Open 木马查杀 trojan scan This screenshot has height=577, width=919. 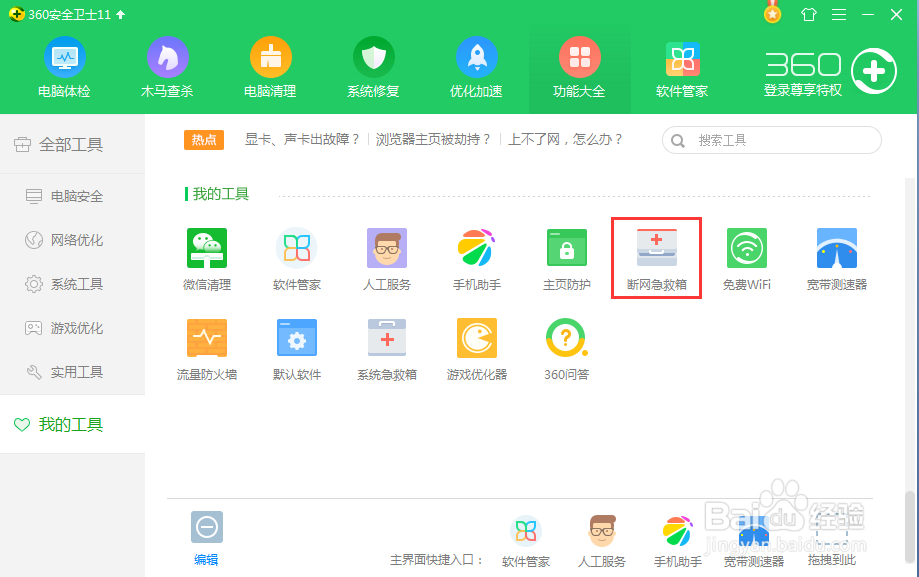[168, 67]
